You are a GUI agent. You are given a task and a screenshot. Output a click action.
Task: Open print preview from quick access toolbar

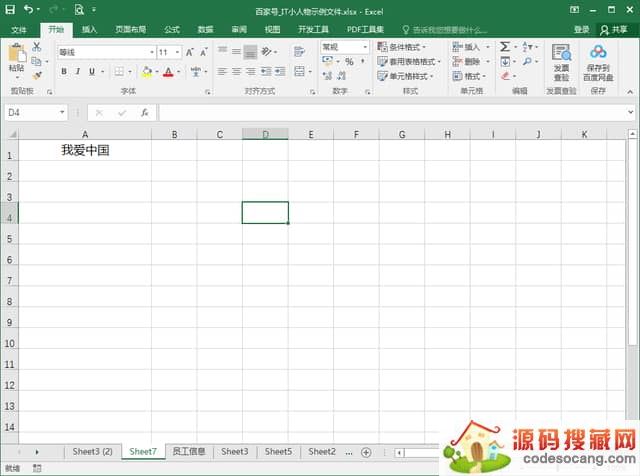coord(79,9)
